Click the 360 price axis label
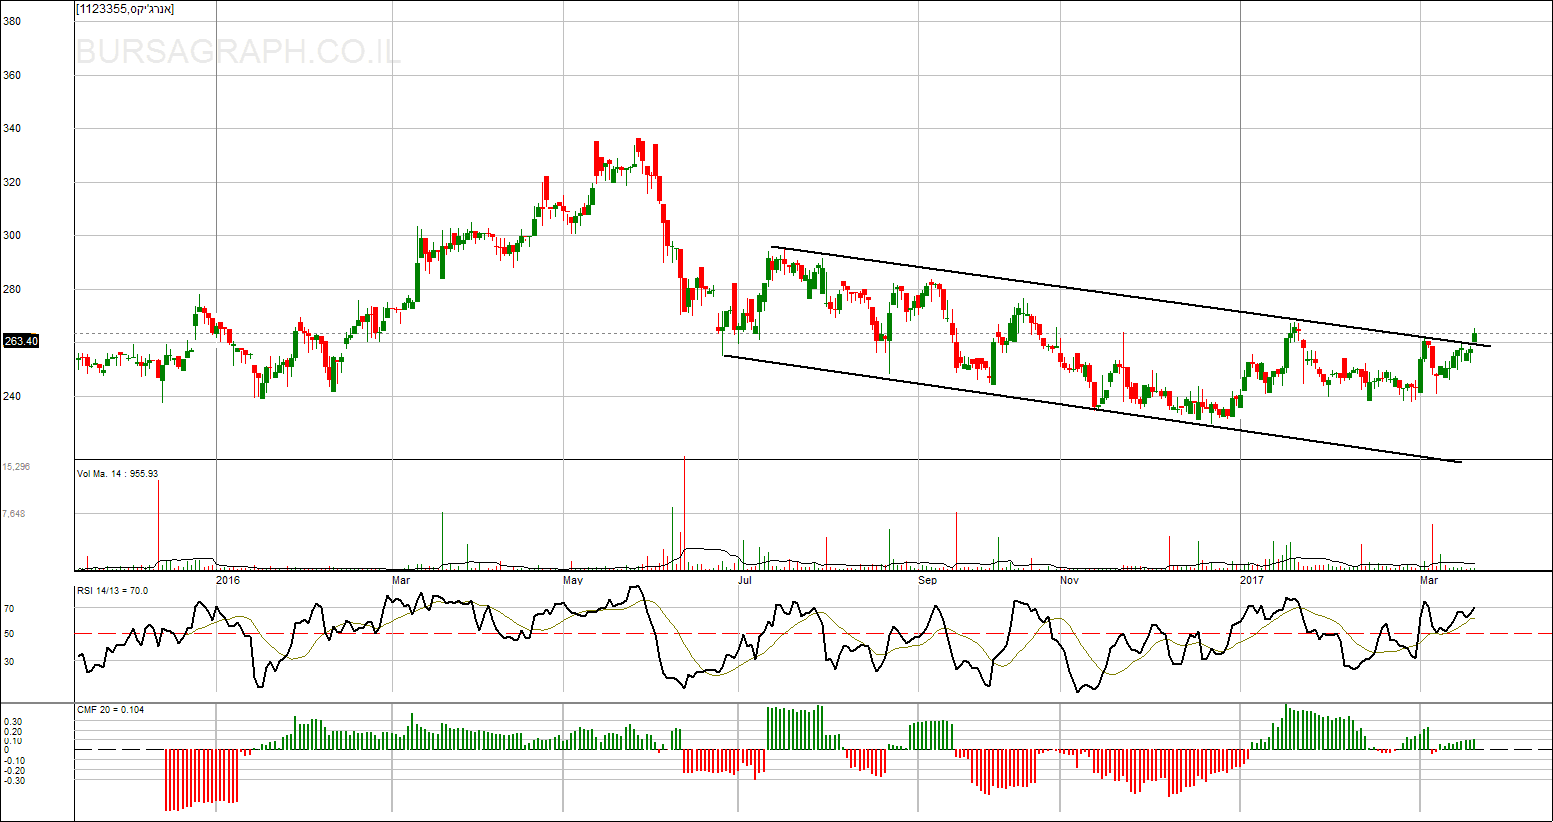This screenshot has width=1553, height=822. (12, 75)
